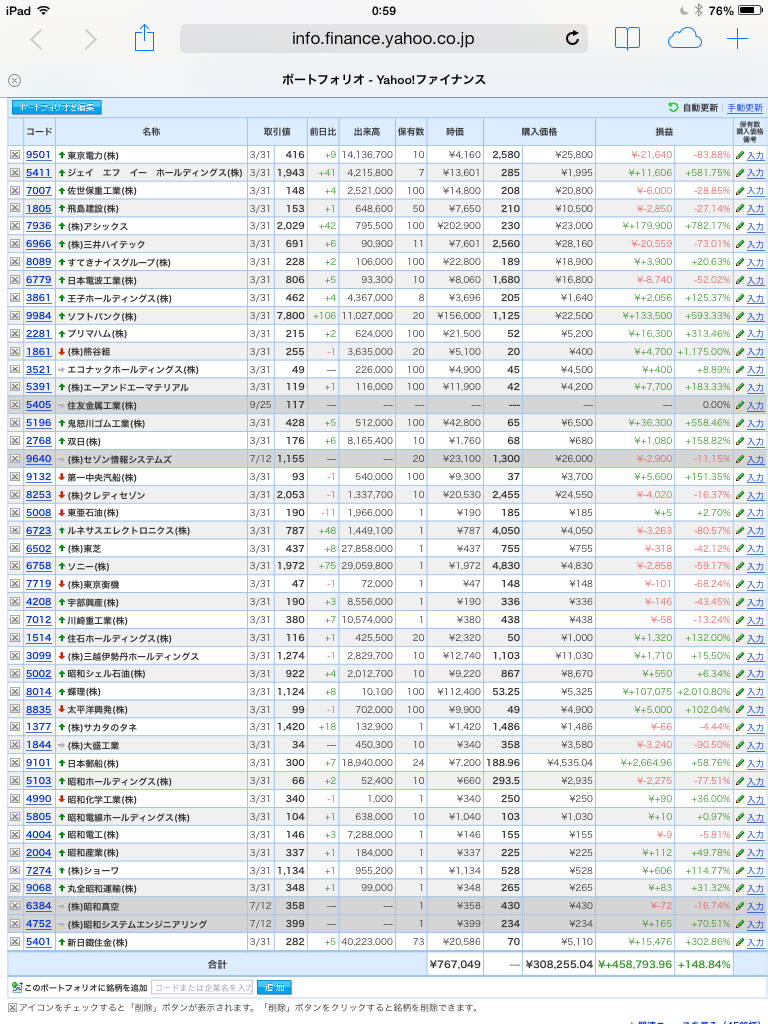Image resolution: width=768 pixels, height=1024 pixels.
Task: Click the 購入価格 column header
Action: [x=539, y=132]
